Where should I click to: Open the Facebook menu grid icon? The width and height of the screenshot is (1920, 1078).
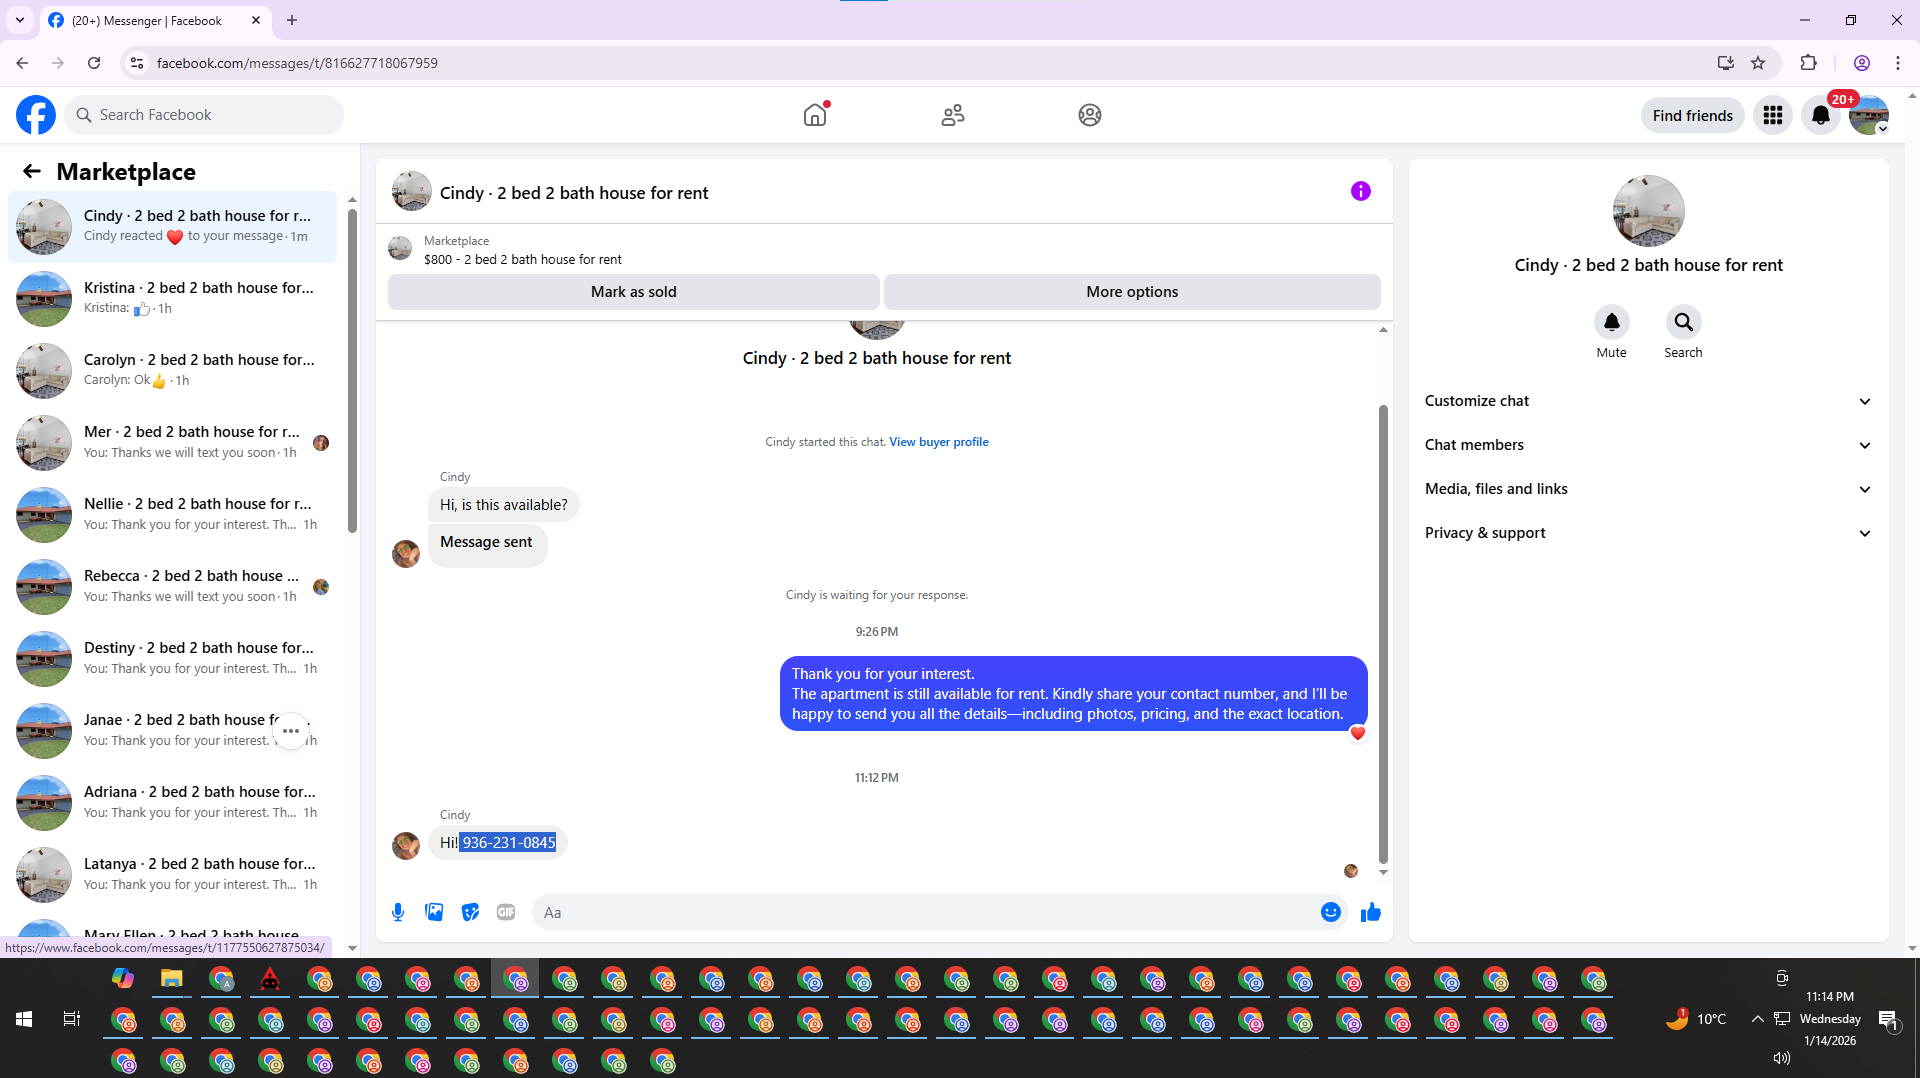tap(1773, 115)
